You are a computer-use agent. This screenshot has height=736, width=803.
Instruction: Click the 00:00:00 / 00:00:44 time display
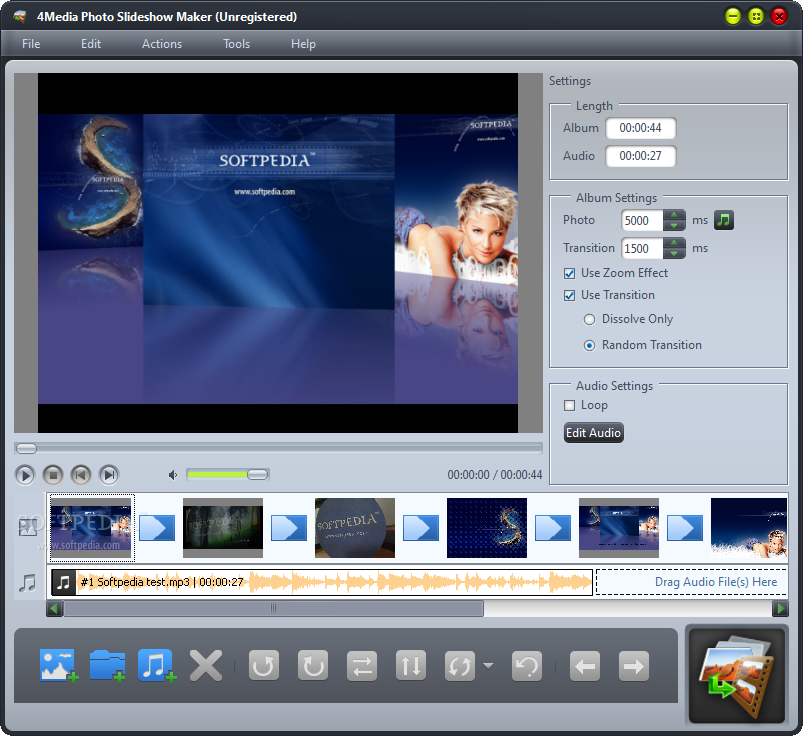495,475
